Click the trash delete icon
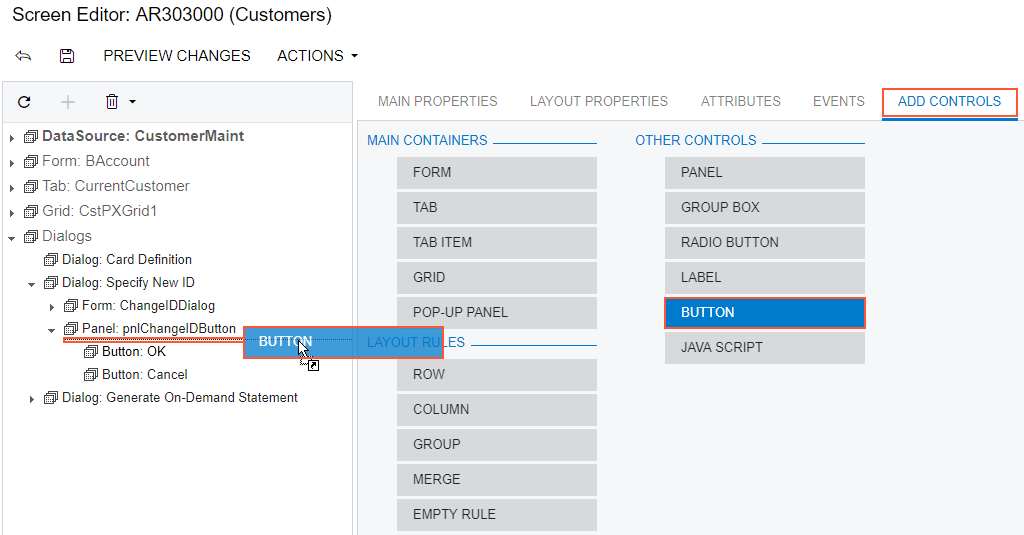This screenshot has width=1024, height=535. tap(112, 102)
